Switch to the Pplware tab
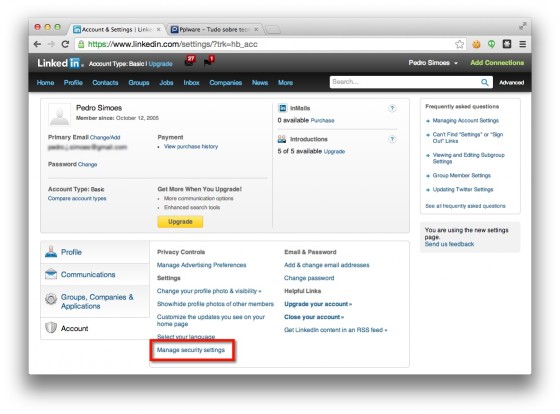The image size is (560, 414). coord(214,29)
